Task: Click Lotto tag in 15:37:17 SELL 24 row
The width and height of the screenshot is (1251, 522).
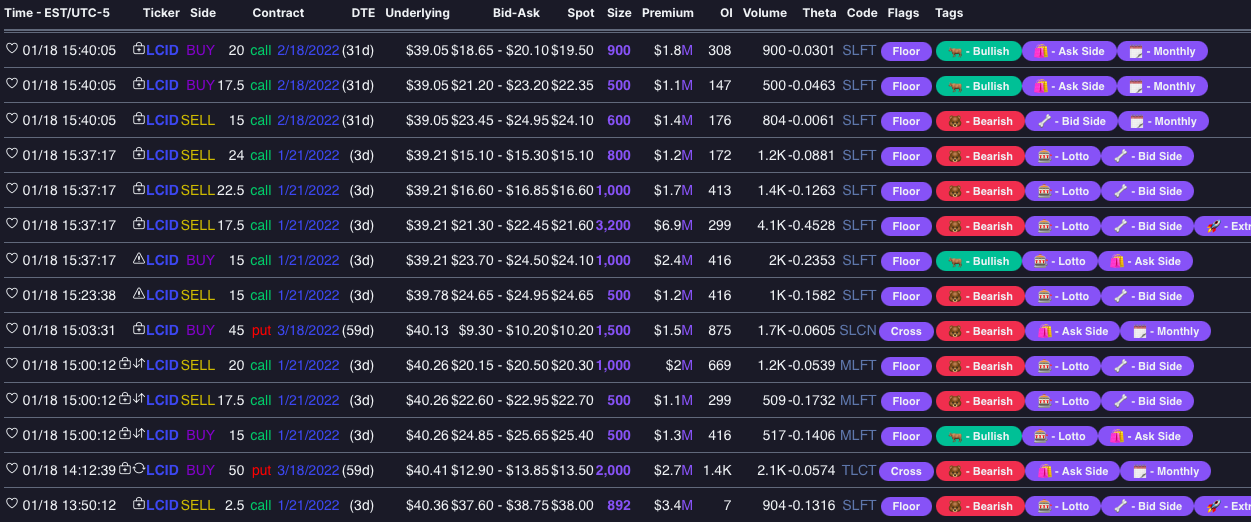Action: pyautogui.click(x=1063, y=156)
